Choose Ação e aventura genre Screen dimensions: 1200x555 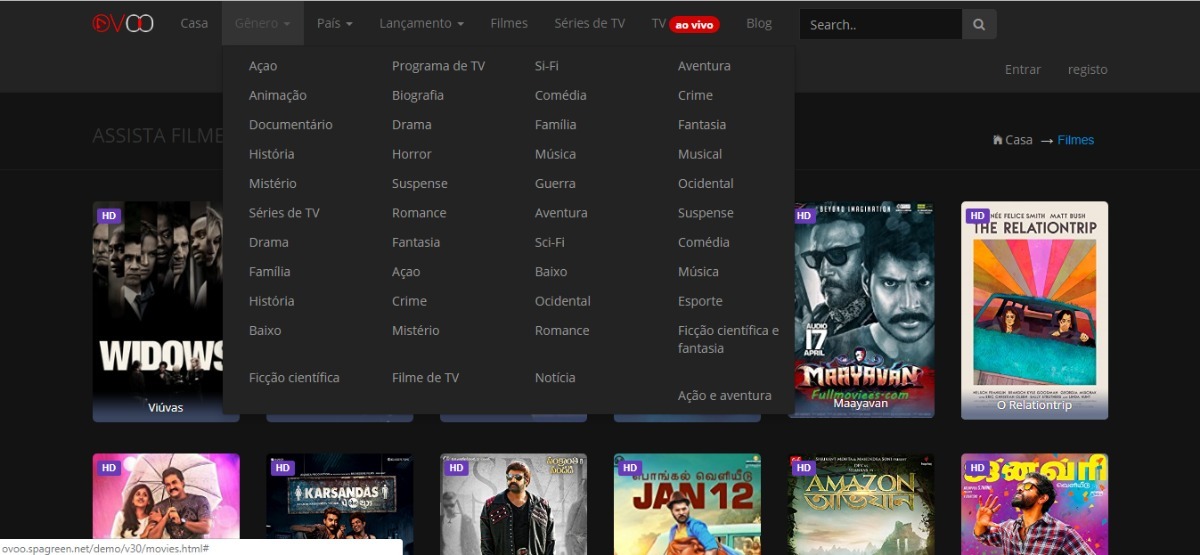pos(725,396)
